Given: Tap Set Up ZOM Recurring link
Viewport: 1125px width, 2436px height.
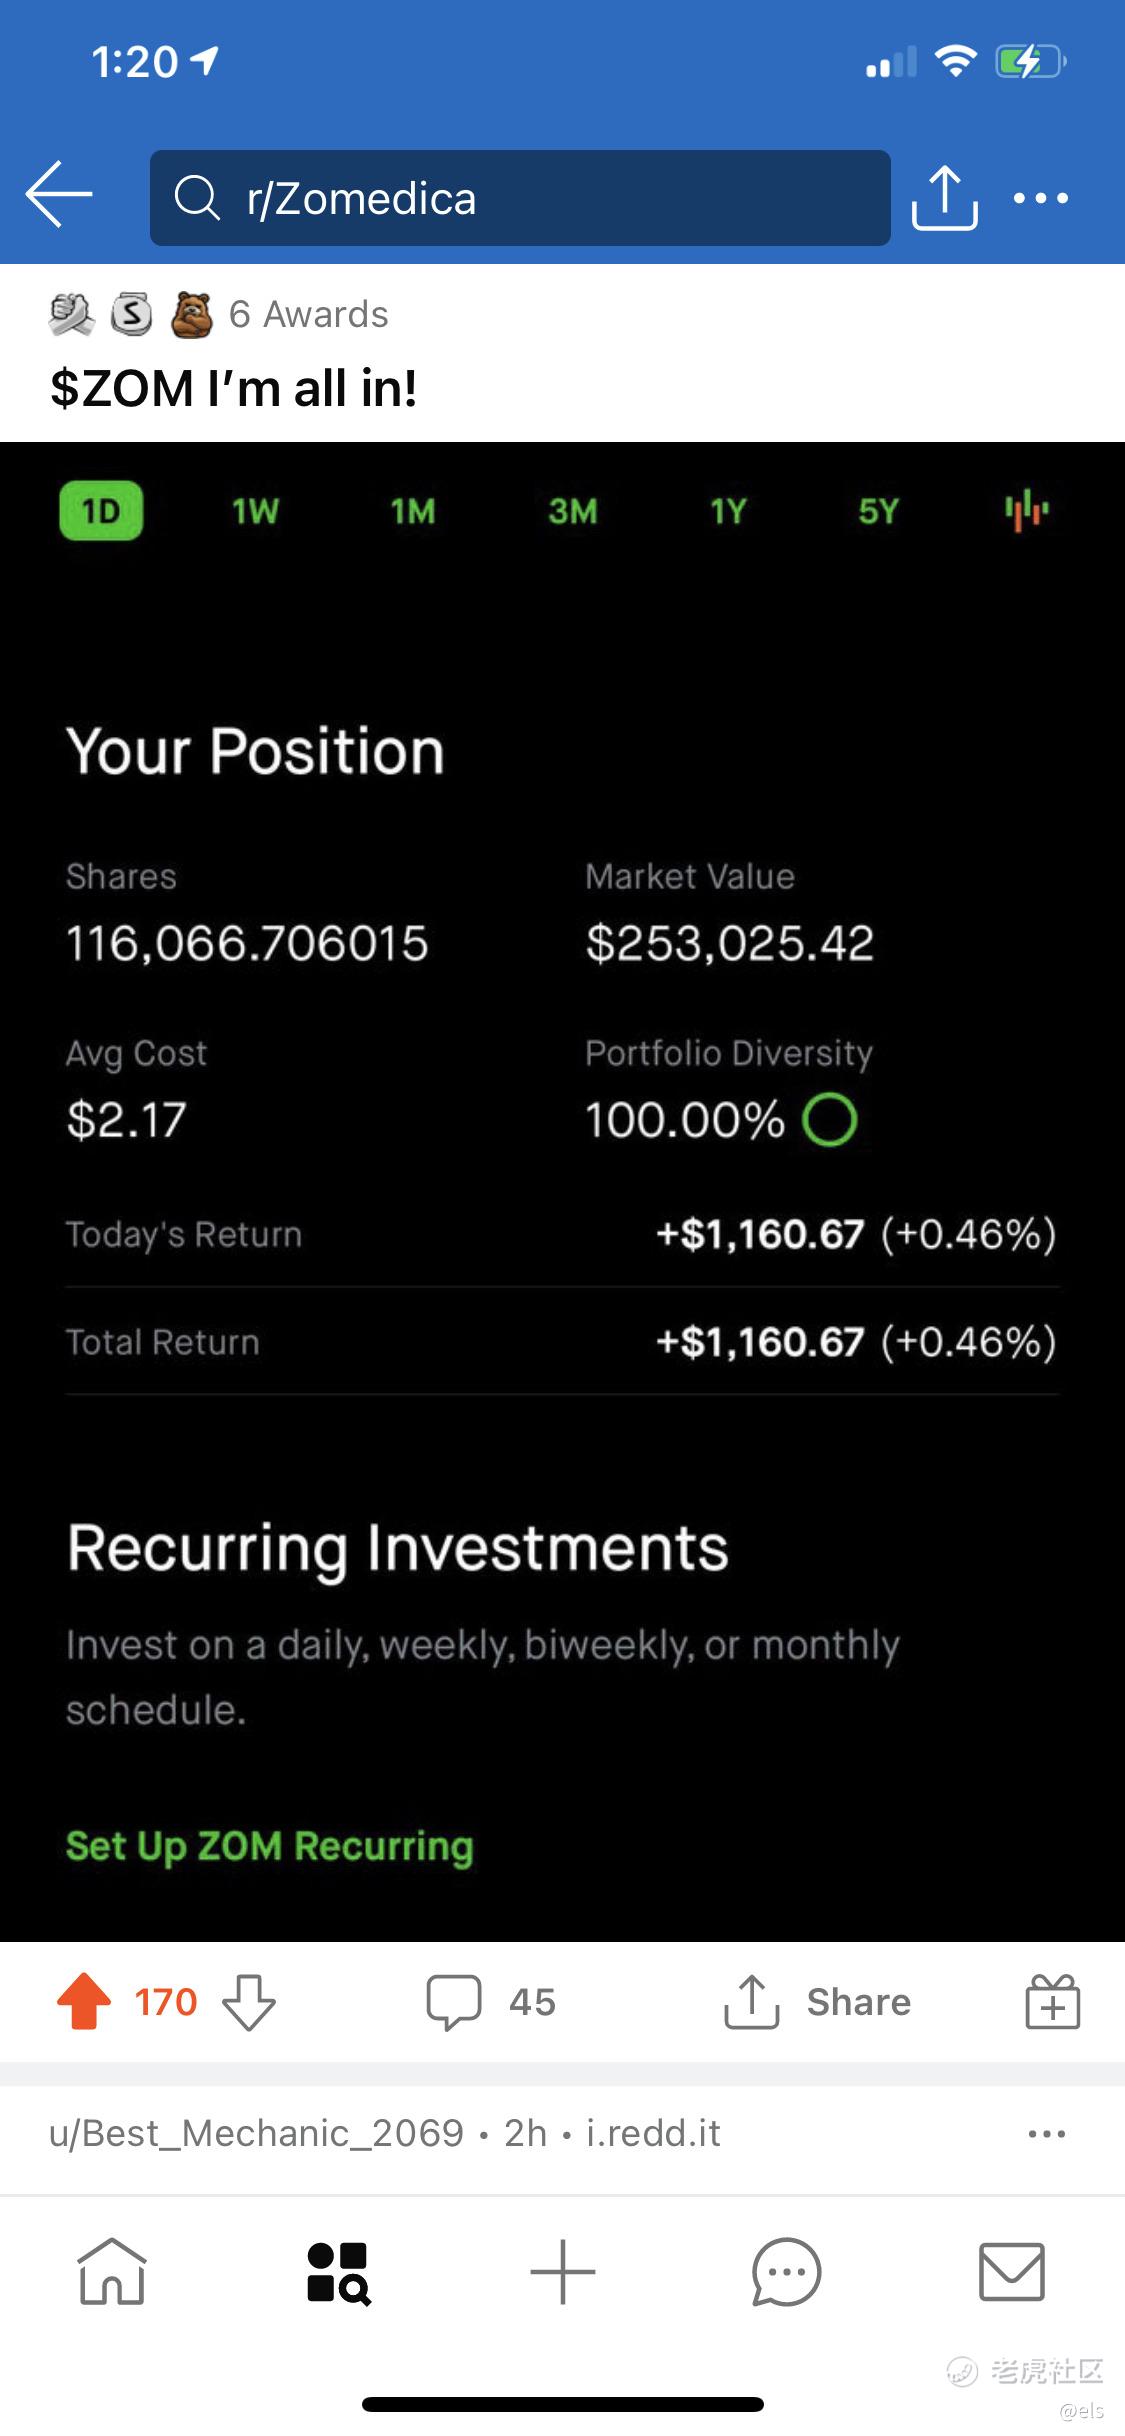Looking at the screenshot, I should pos(270,1846).
